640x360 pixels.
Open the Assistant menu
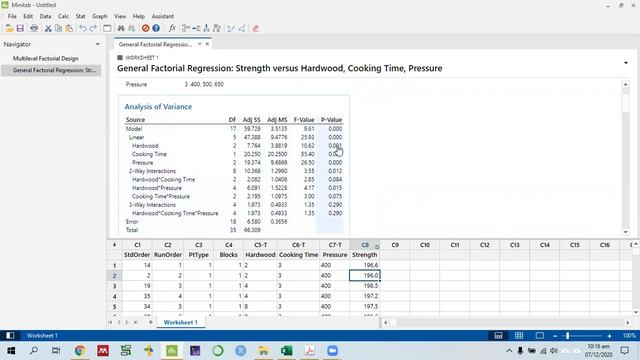(162, 16)
